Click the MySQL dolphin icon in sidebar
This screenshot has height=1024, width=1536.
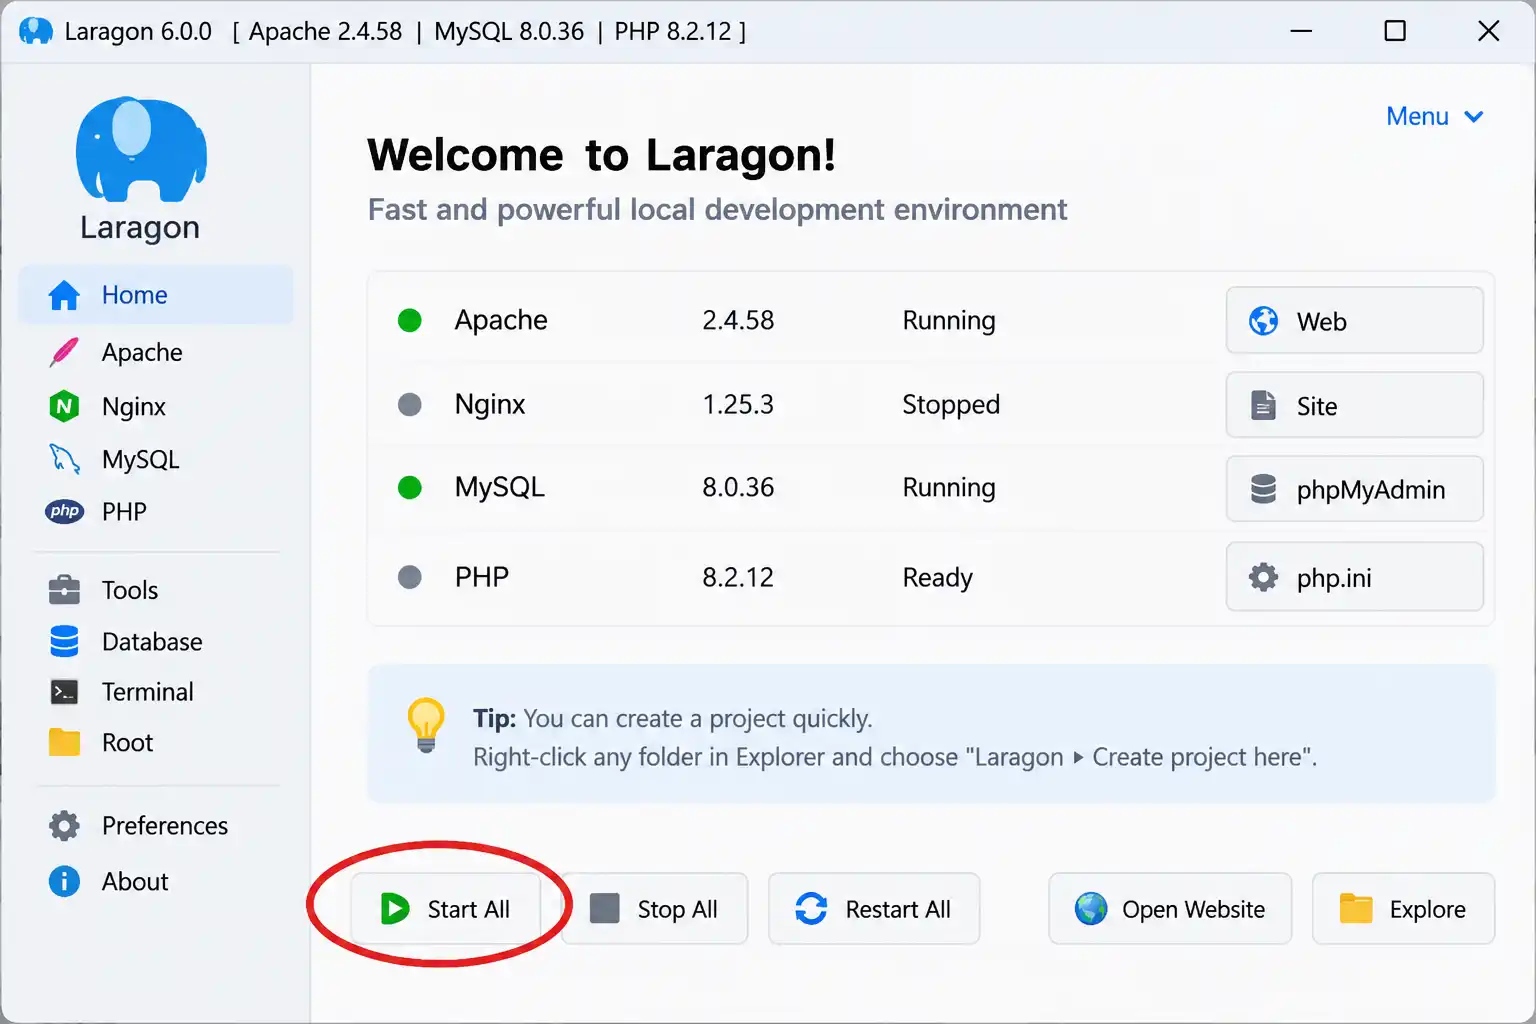(64, 459)
